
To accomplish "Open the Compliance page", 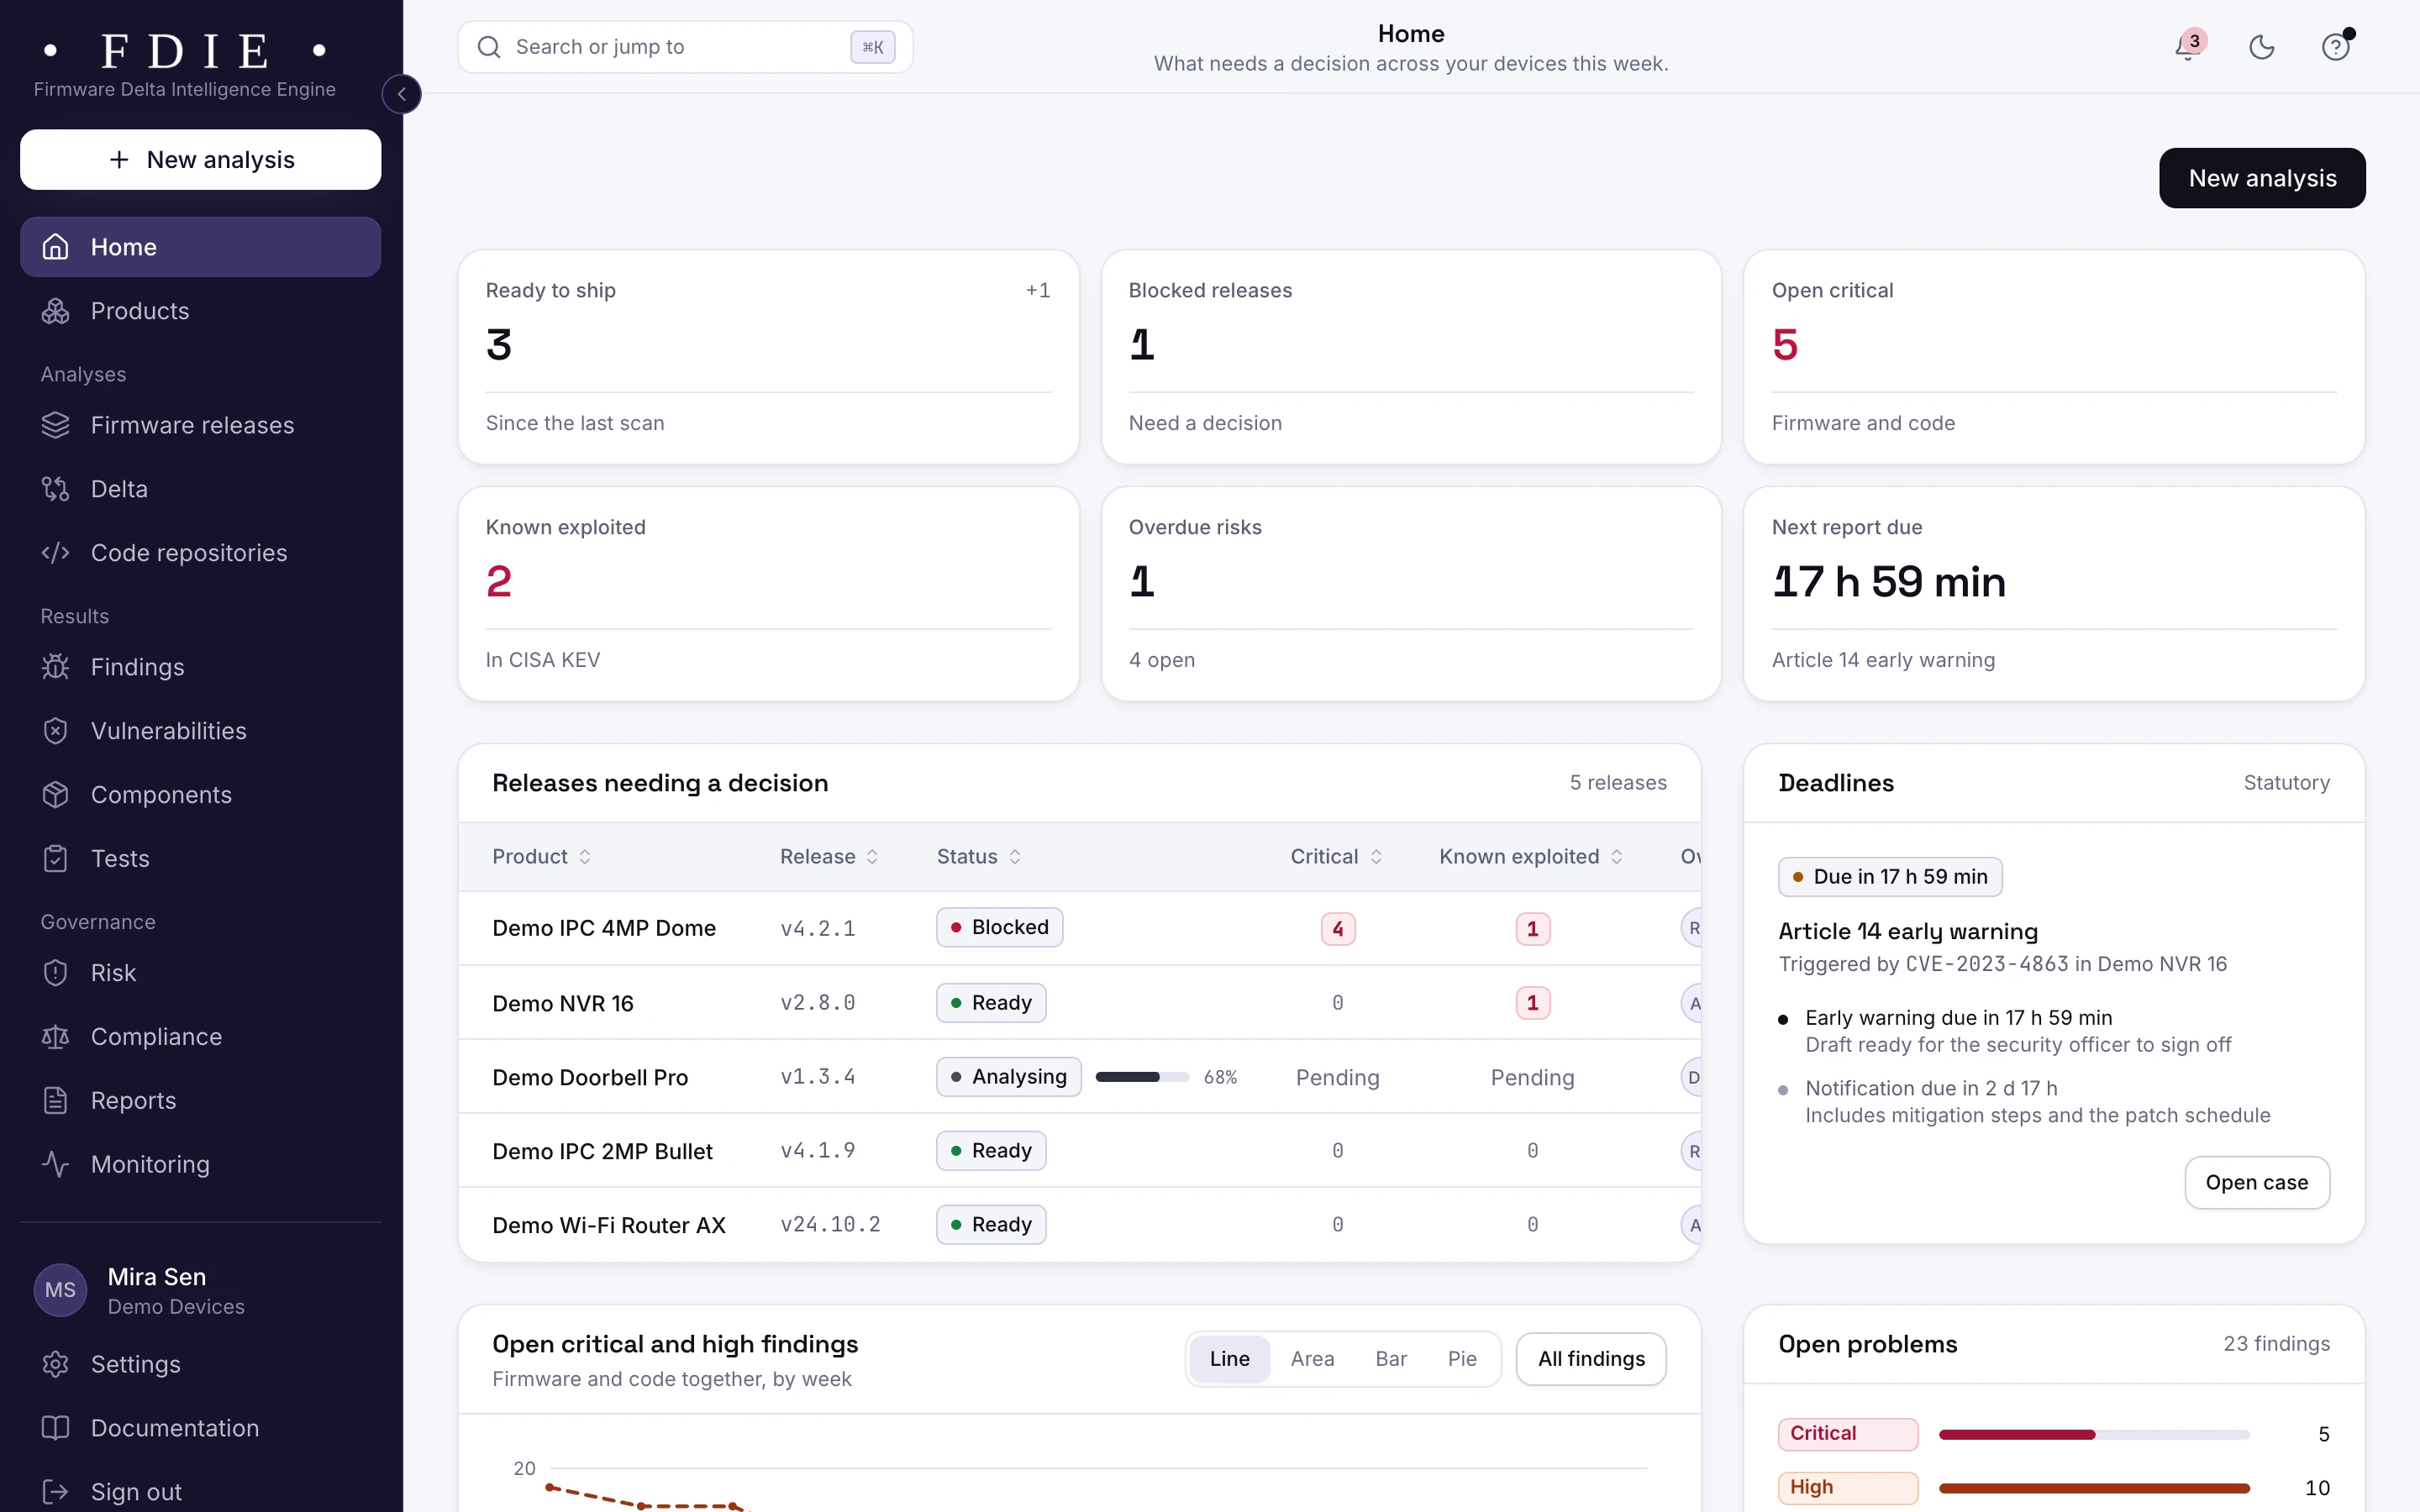I will [200, 1037].
